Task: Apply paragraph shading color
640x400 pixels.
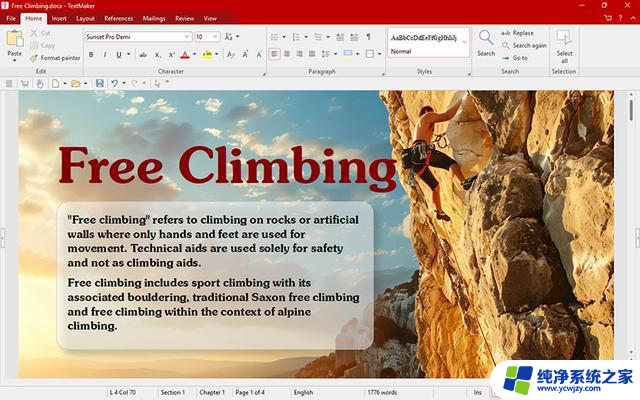Action: [x=348, y=54]
